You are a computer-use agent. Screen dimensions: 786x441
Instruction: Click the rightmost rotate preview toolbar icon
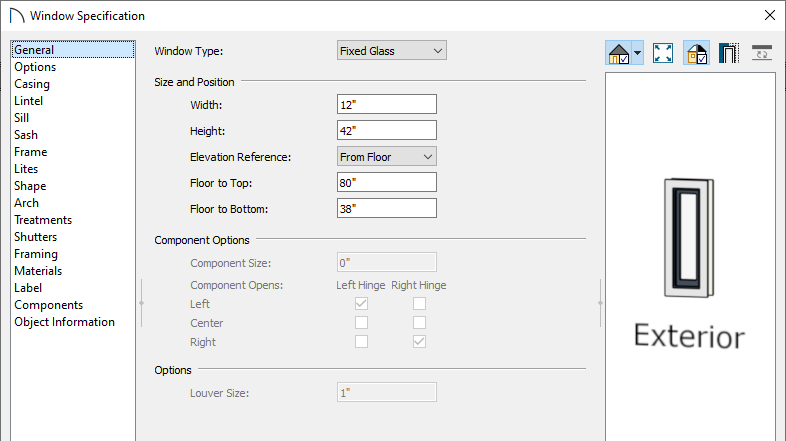(x=762, y=53)
